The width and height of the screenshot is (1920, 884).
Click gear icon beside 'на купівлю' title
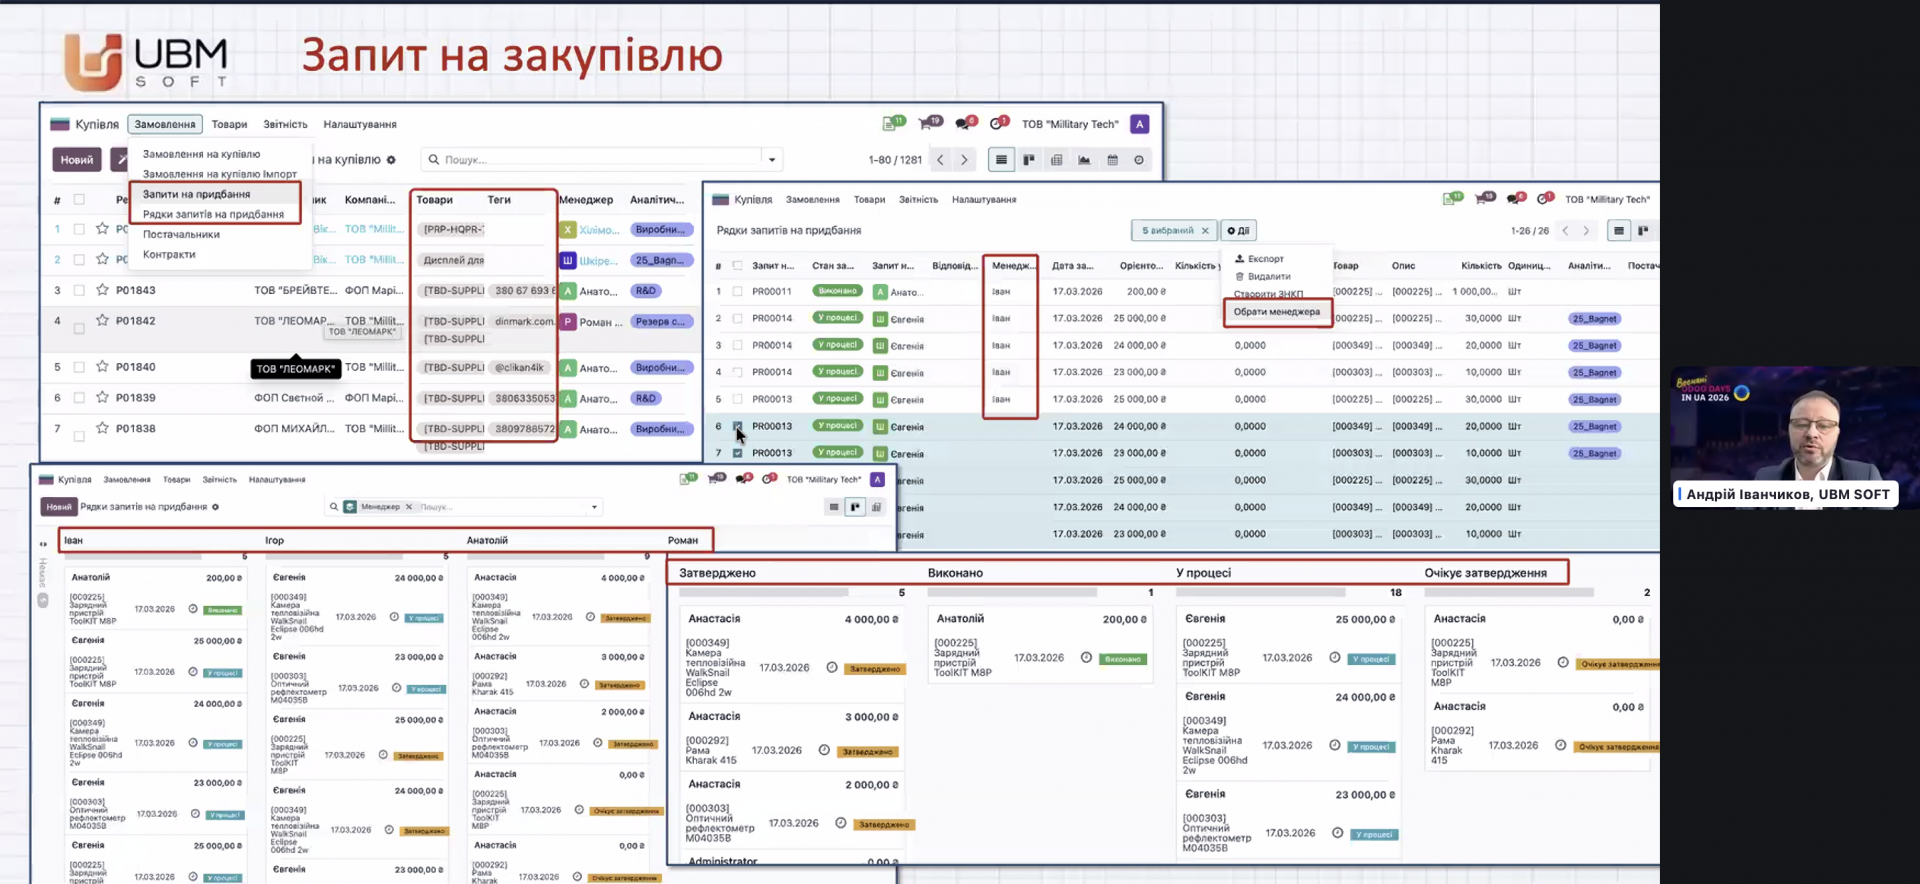pos(391,160)
